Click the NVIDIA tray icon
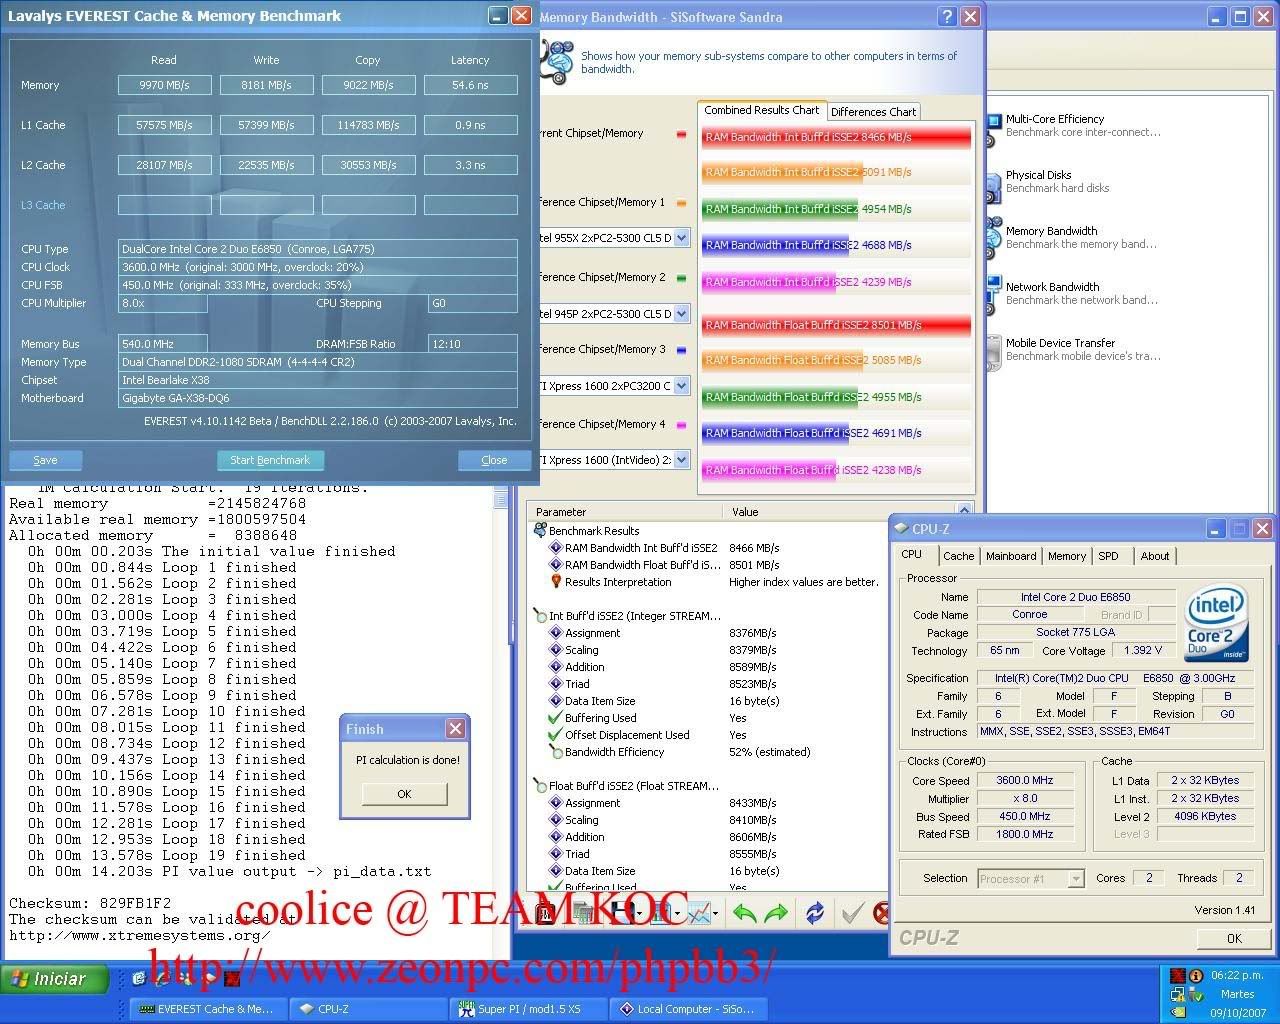 pyautogui.click(x=1178, y=1012)
